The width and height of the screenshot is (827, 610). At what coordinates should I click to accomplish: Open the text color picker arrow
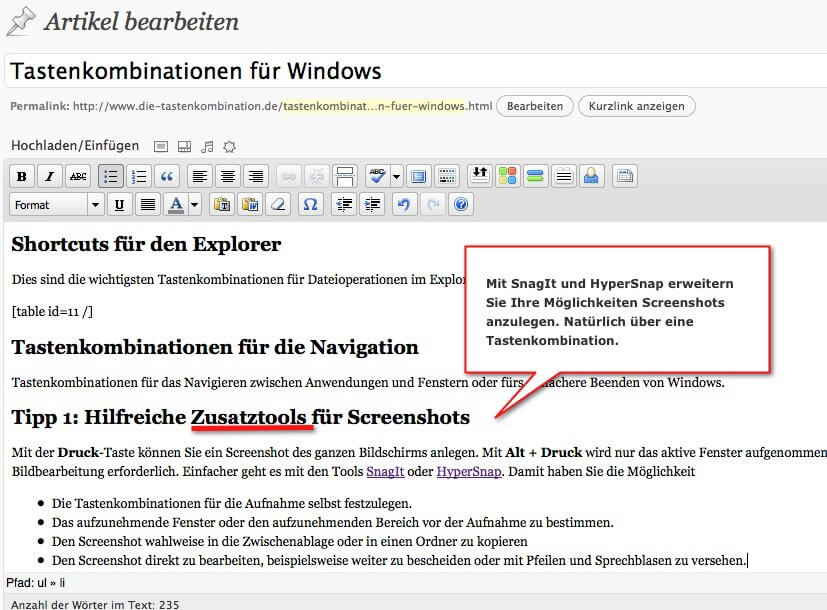click(x=195, y=205)
